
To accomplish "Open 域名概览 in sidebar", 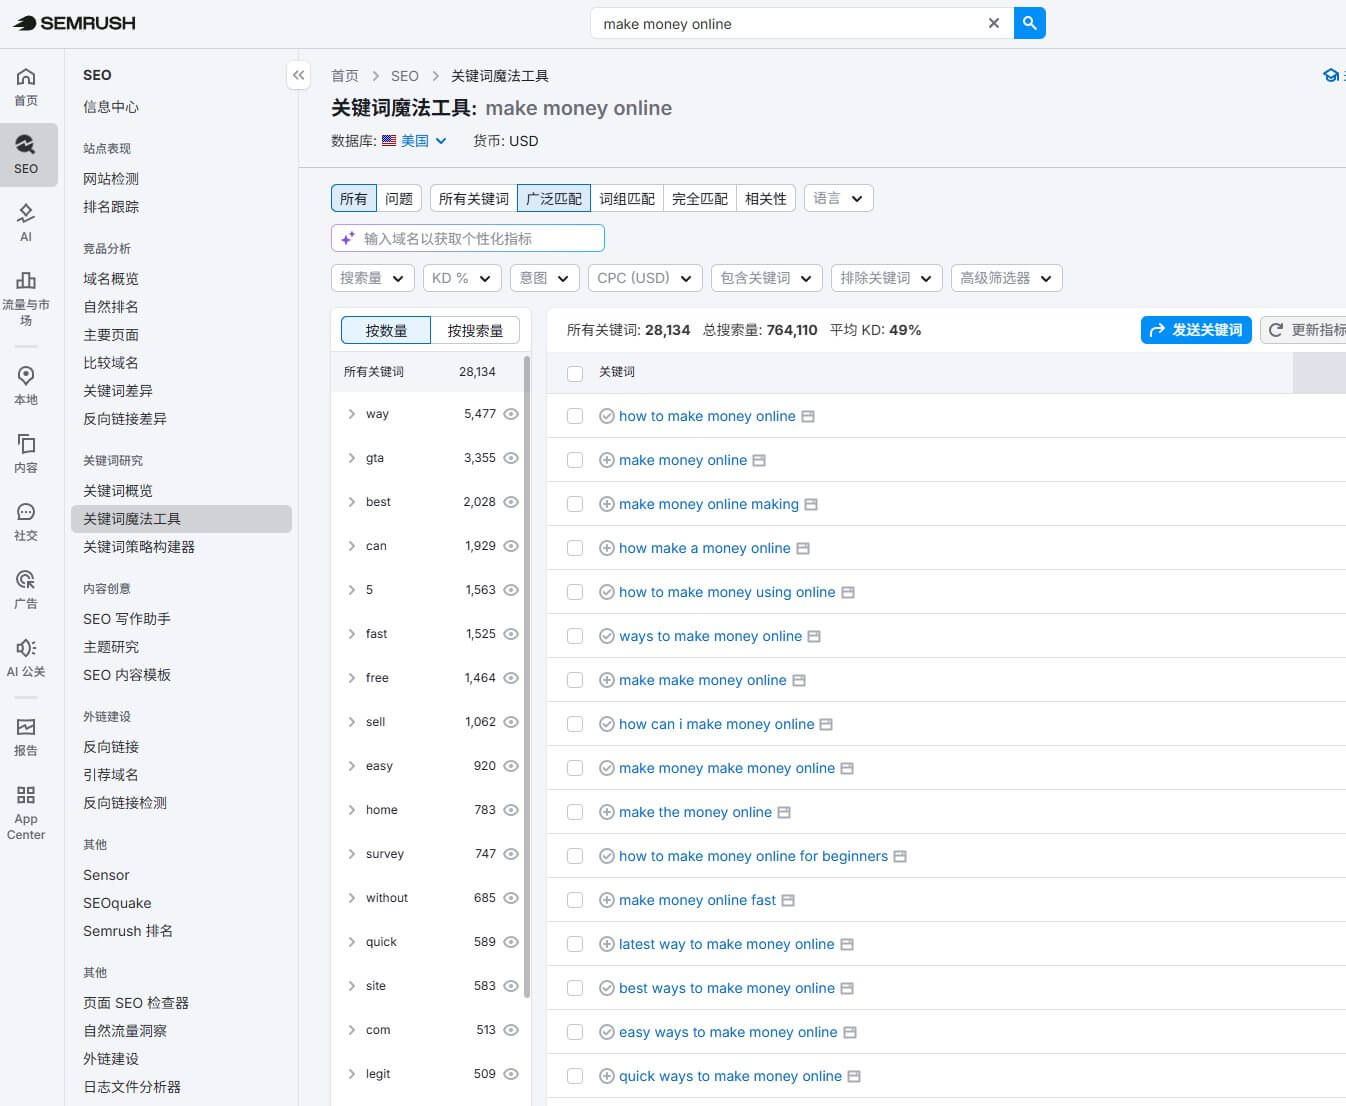I will [111, 279].
